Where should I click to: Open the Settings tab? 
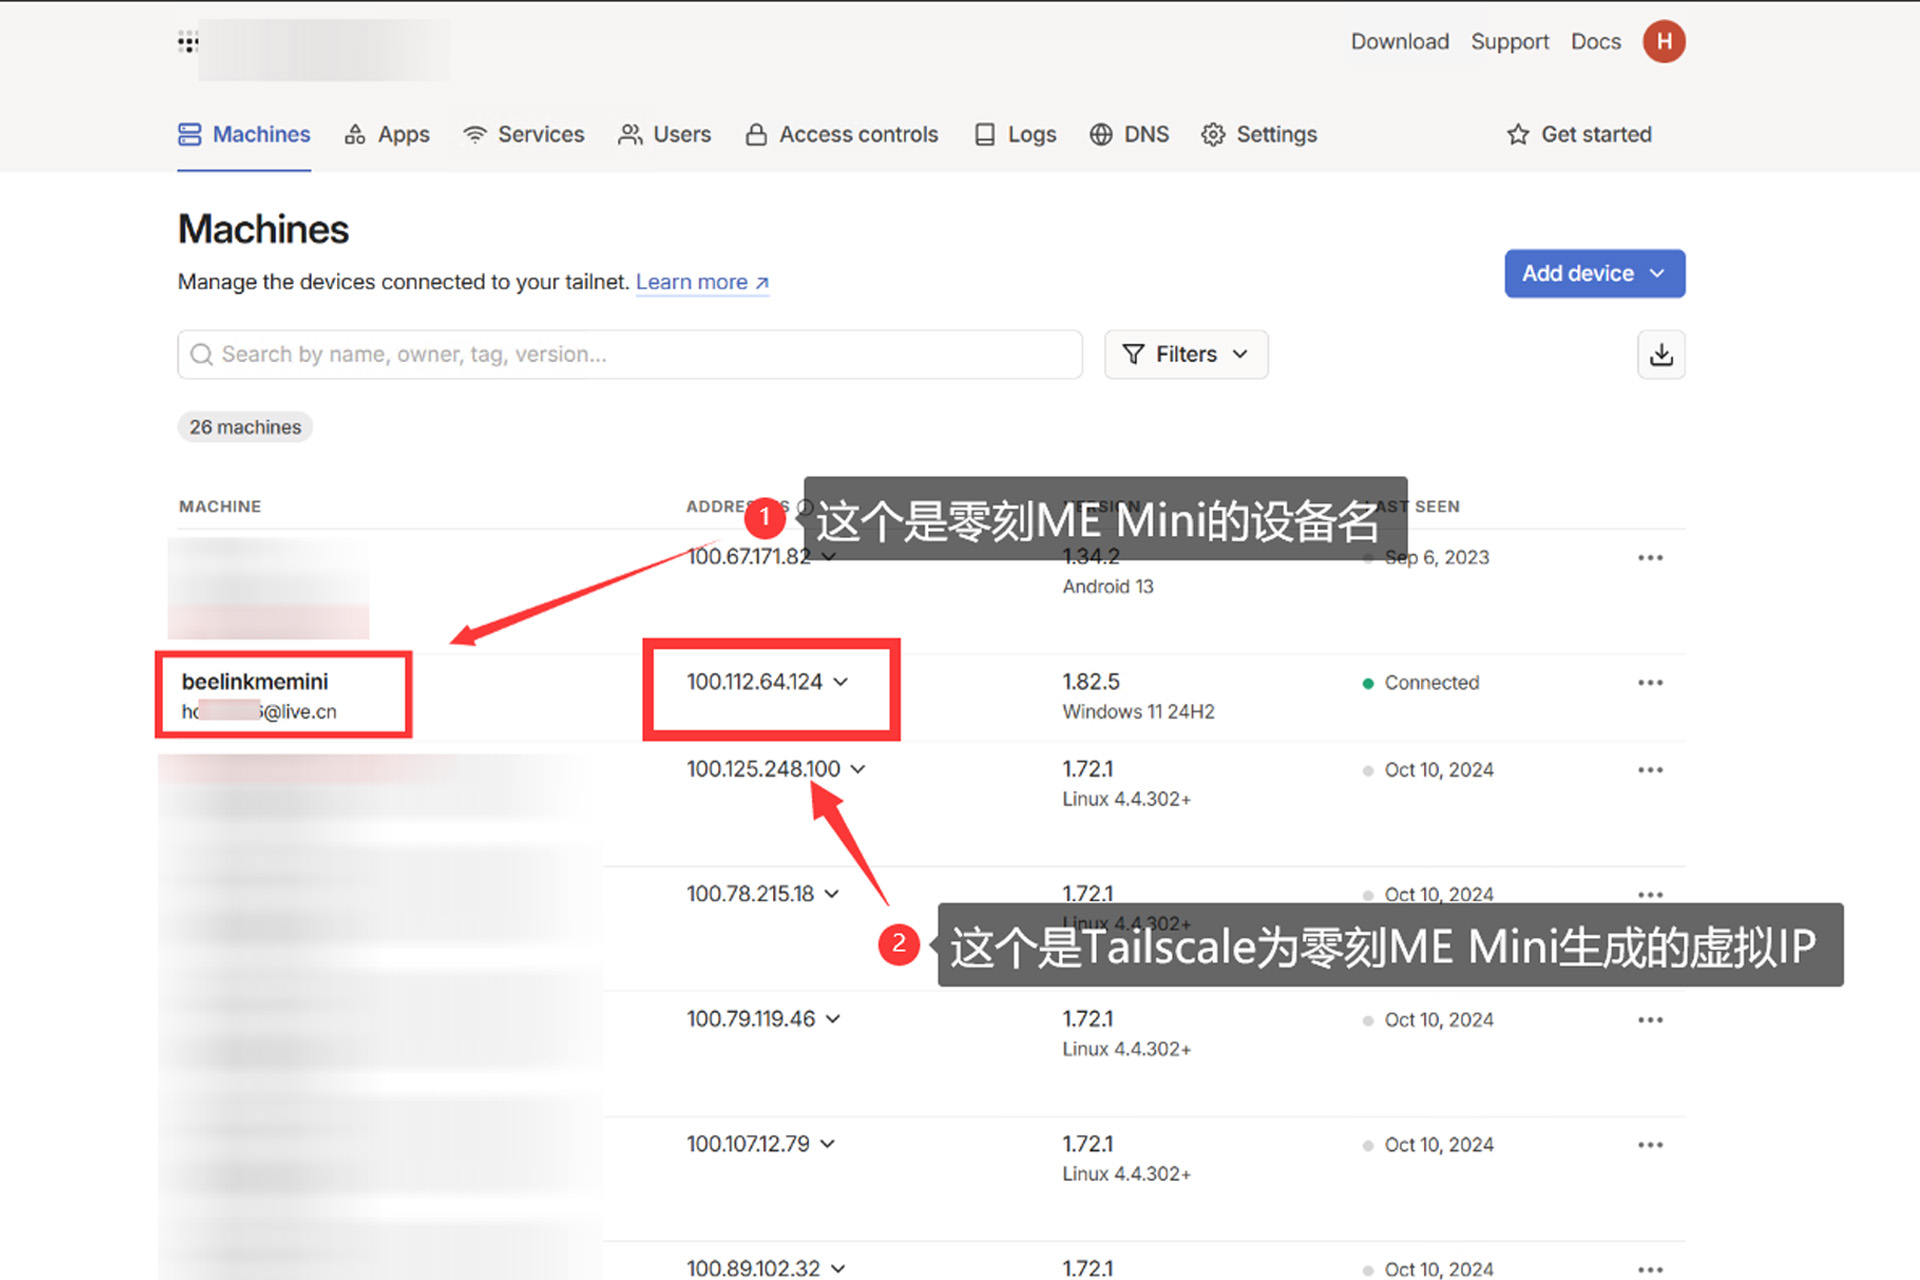point(1259,134)
